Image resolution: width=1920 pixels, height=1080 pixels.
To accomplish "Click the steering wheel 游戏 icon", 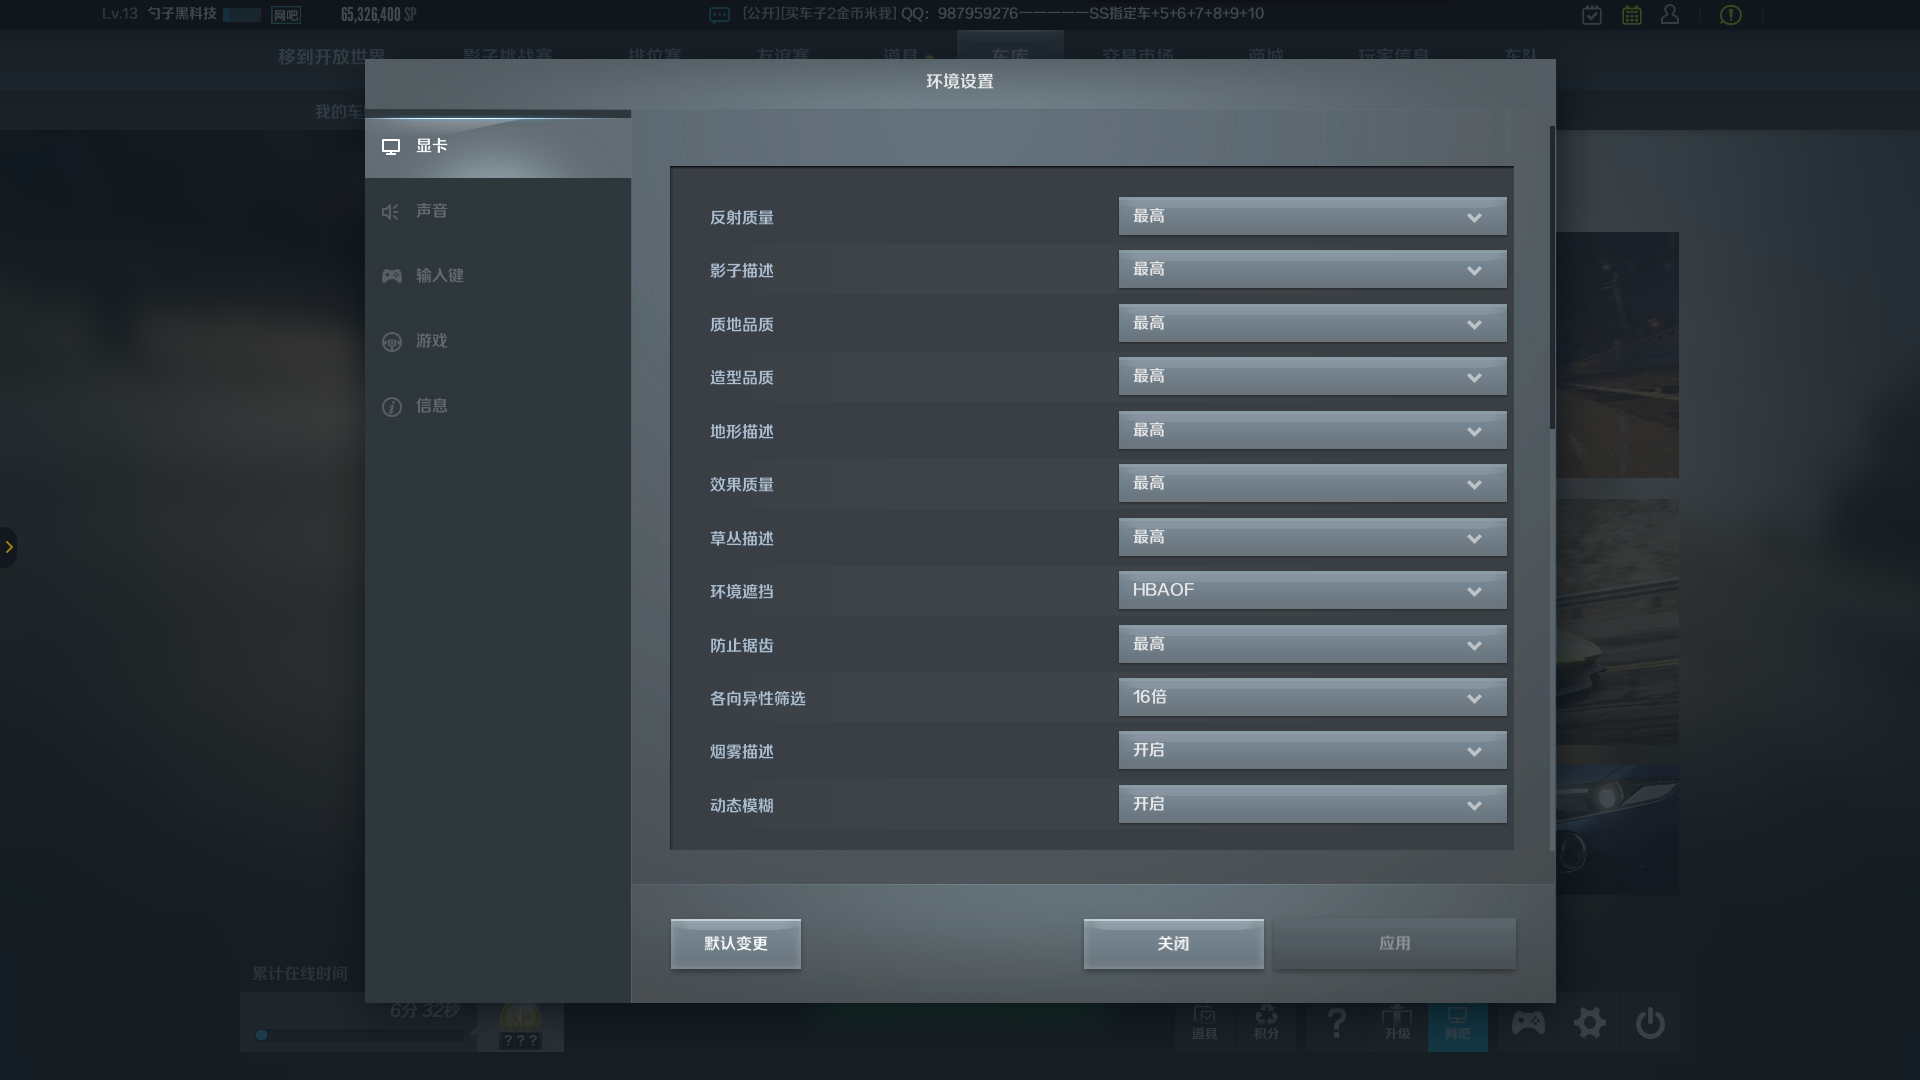I will pos(392,342).
